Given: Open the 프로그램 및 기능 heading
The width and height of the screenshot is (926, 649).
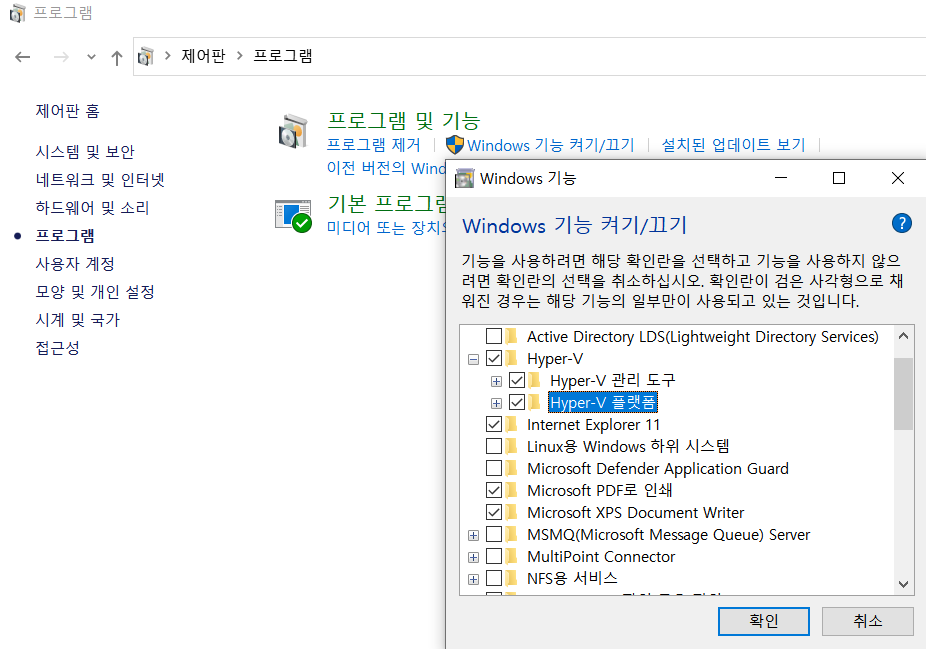Looking at the screenshot, I should (404, 120).
